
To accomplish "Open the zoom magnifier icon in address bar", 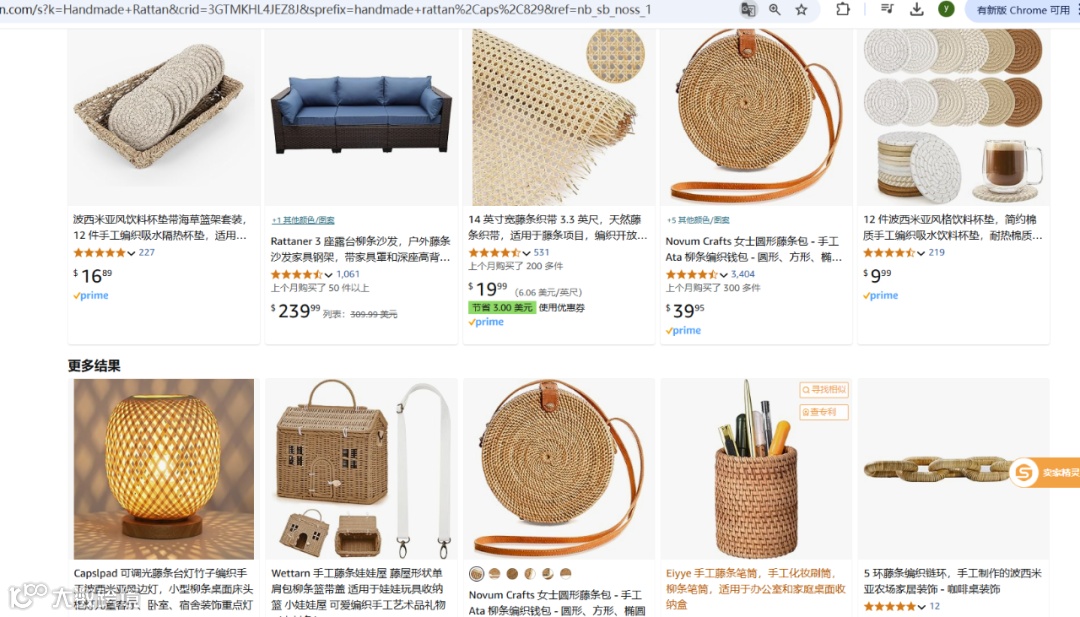I will 775,10.
